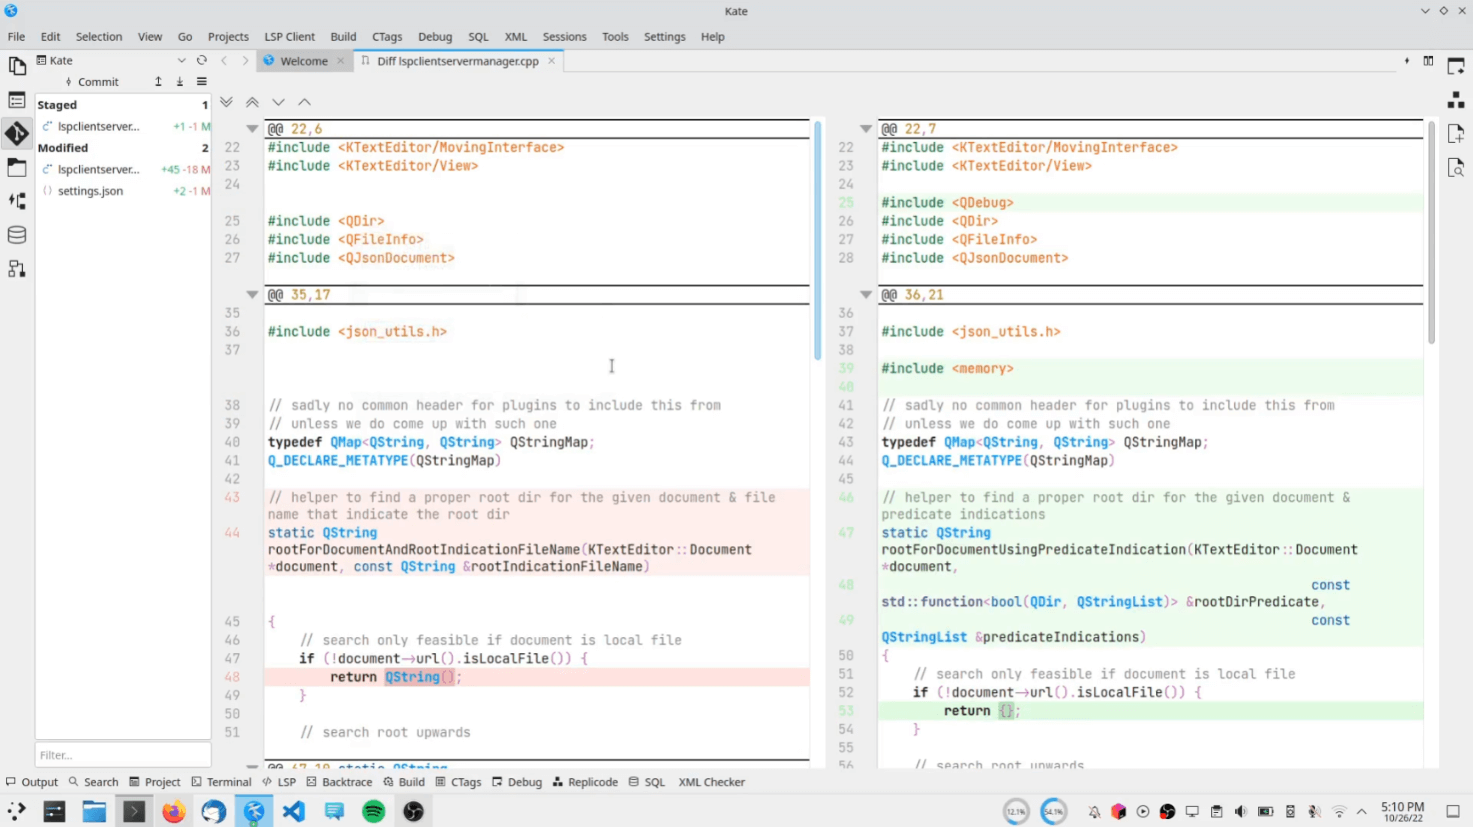The width and height of the screenshot is (1473, 827).
Task: Open a new document with the file-plus icon
Action: pyautogui.click(x=1455, y=133)
